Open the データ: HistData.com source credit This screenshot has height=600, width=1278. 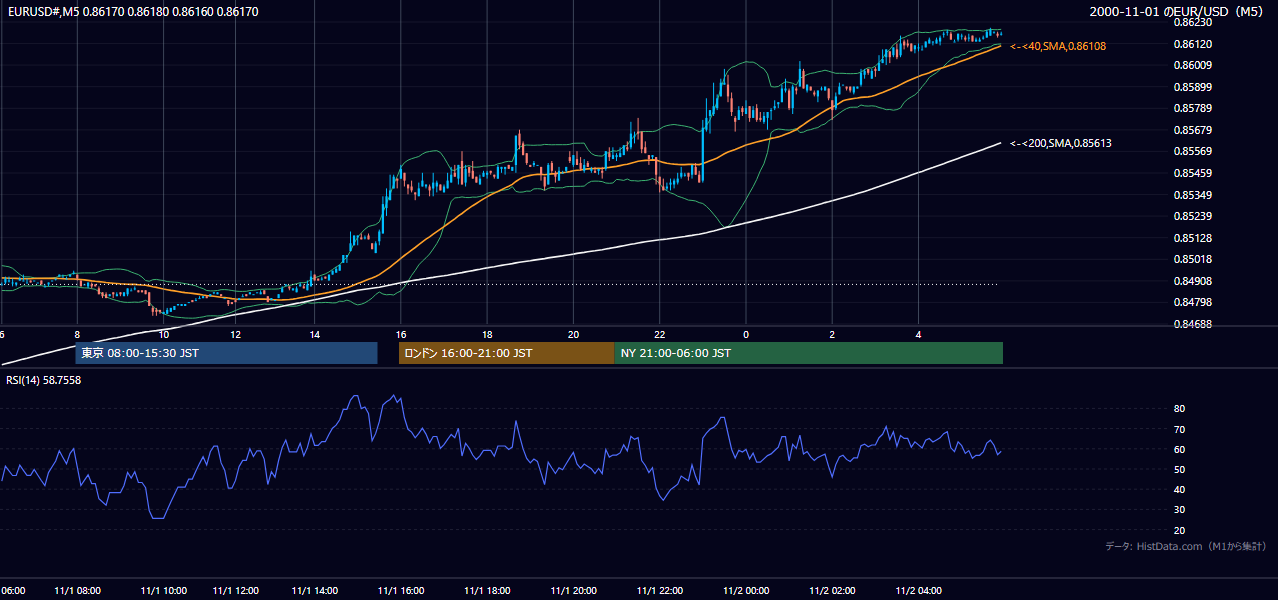1186,546
